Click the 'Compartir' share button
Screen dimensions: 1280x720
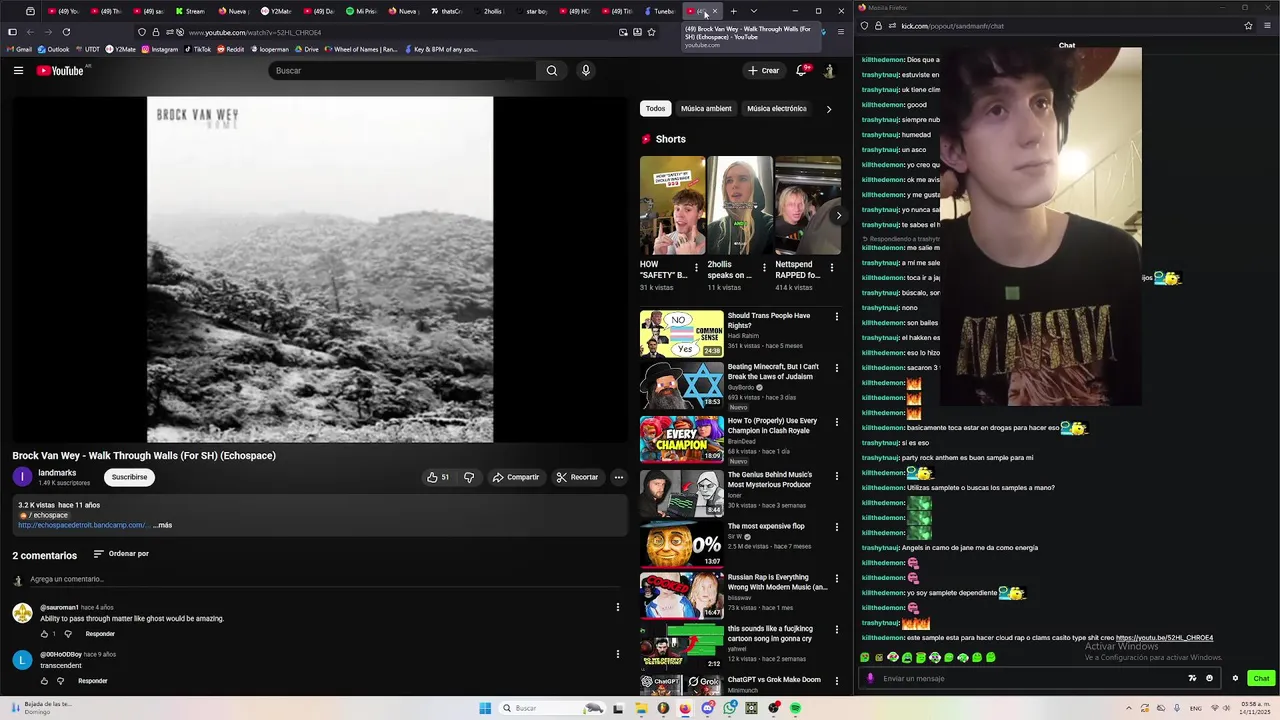(x=516, y=477)
